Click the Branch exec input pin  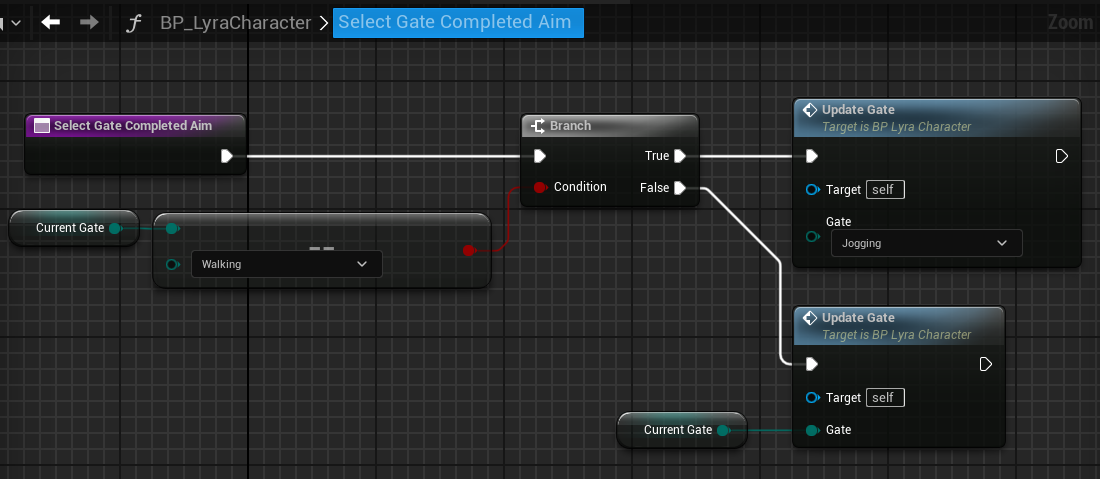coord(539,156)
